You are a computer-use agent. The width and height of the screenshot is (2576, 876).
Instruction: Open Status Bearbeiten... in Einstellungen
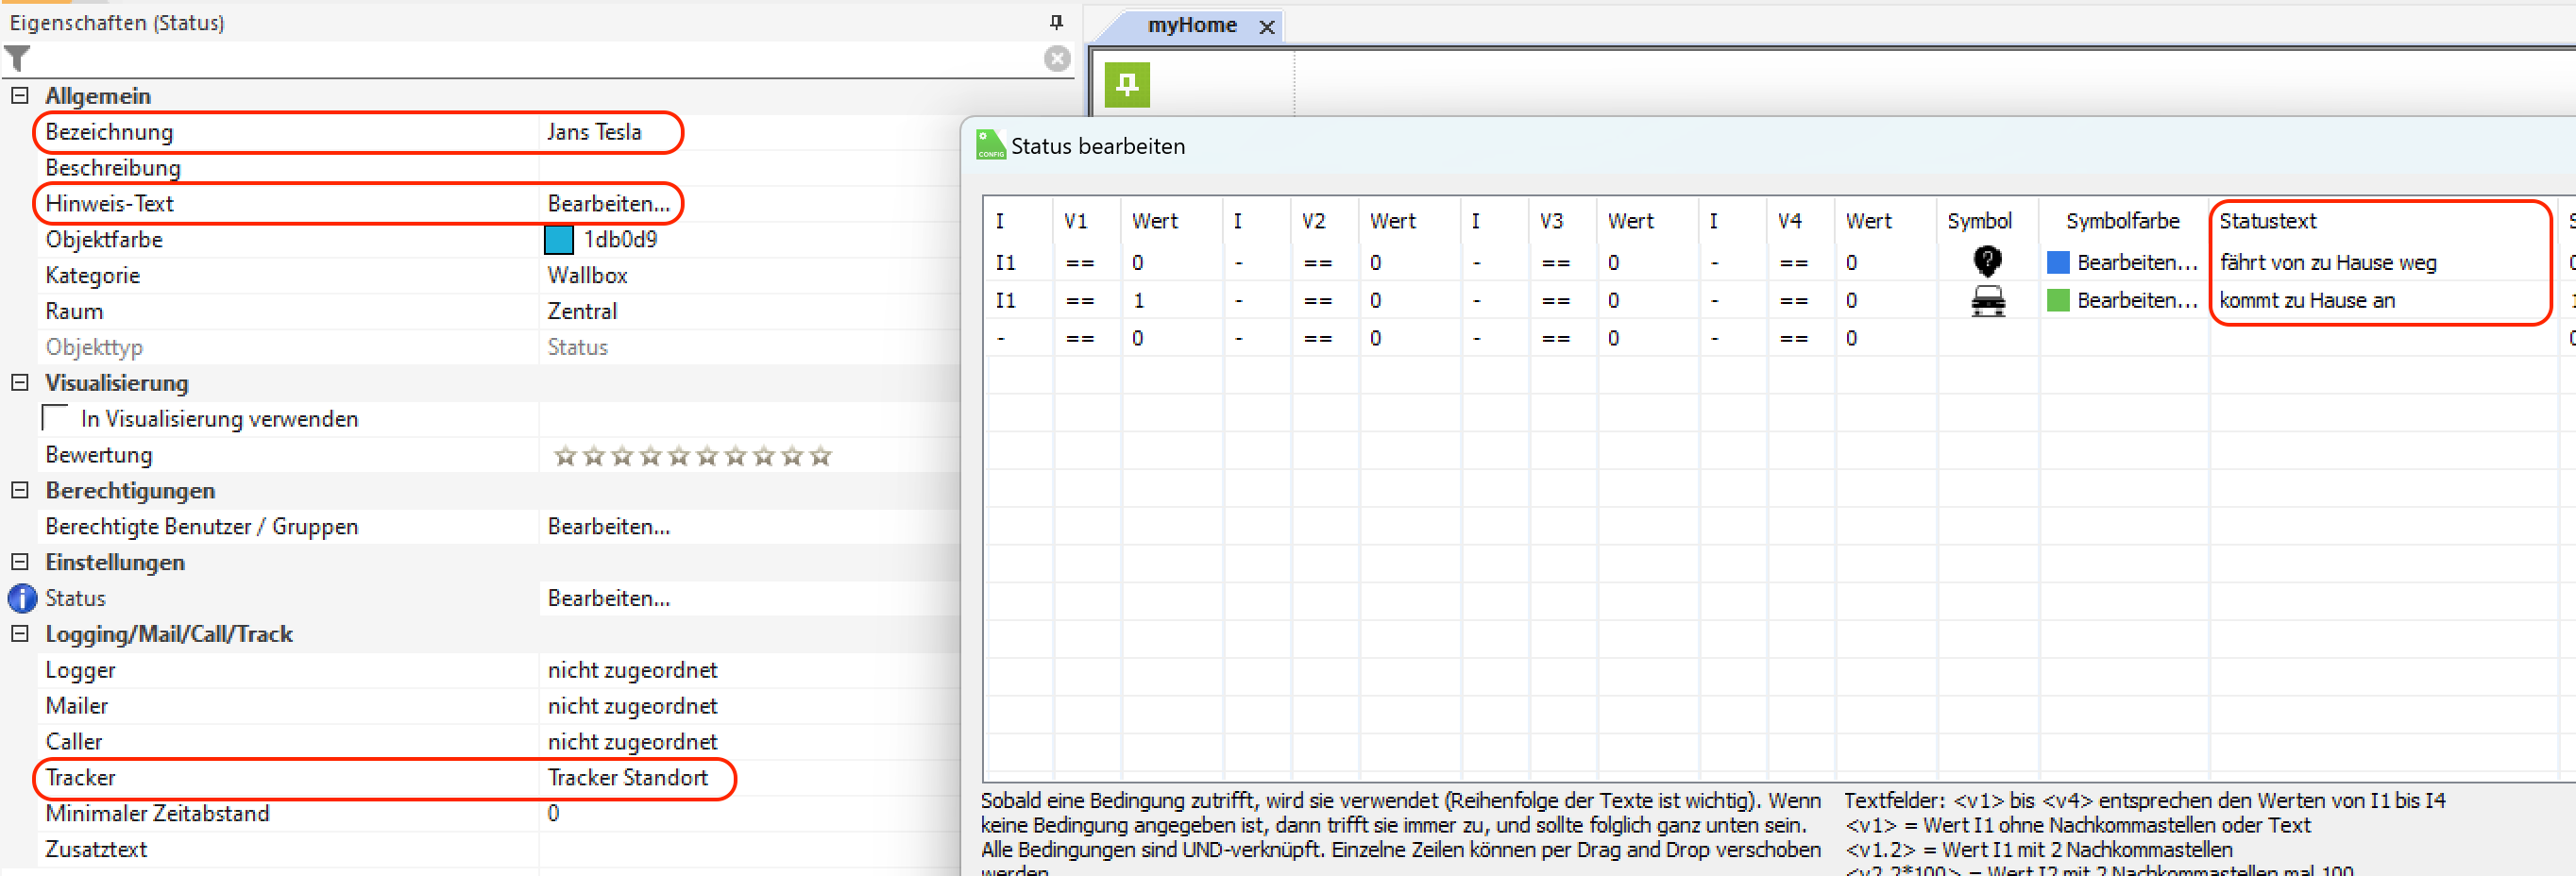coord(608,598)
